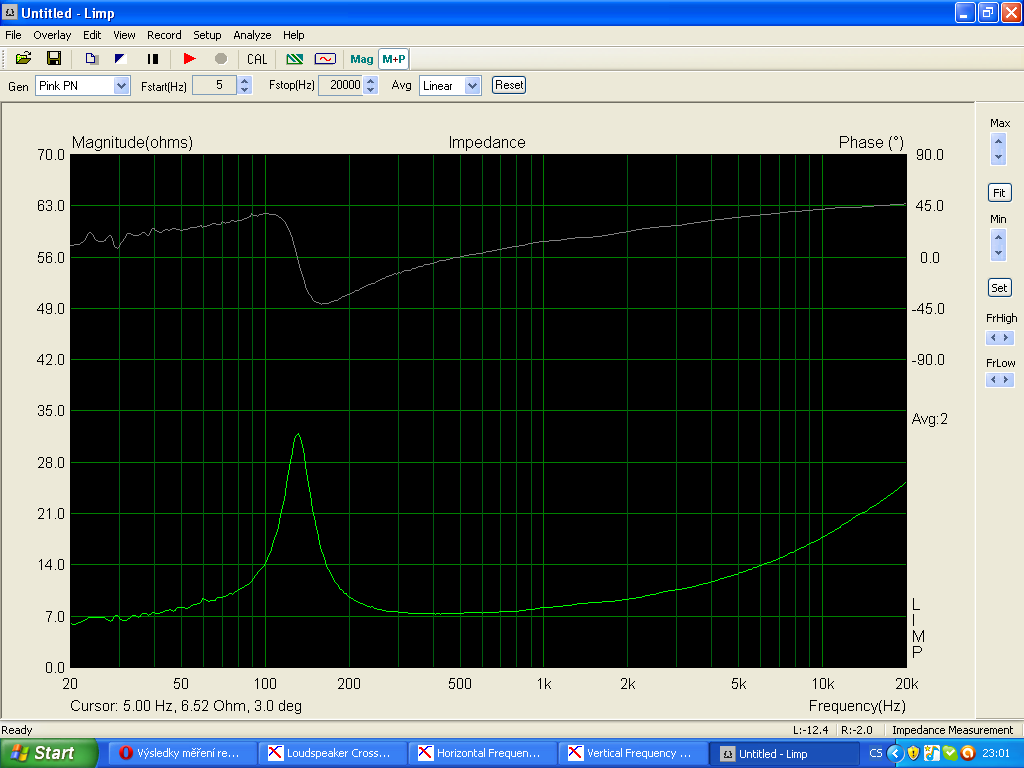Click the 23:01 taskbar clock
Image resolution: width=1024 pixels, height=768 pixels.
pos(996,754)
